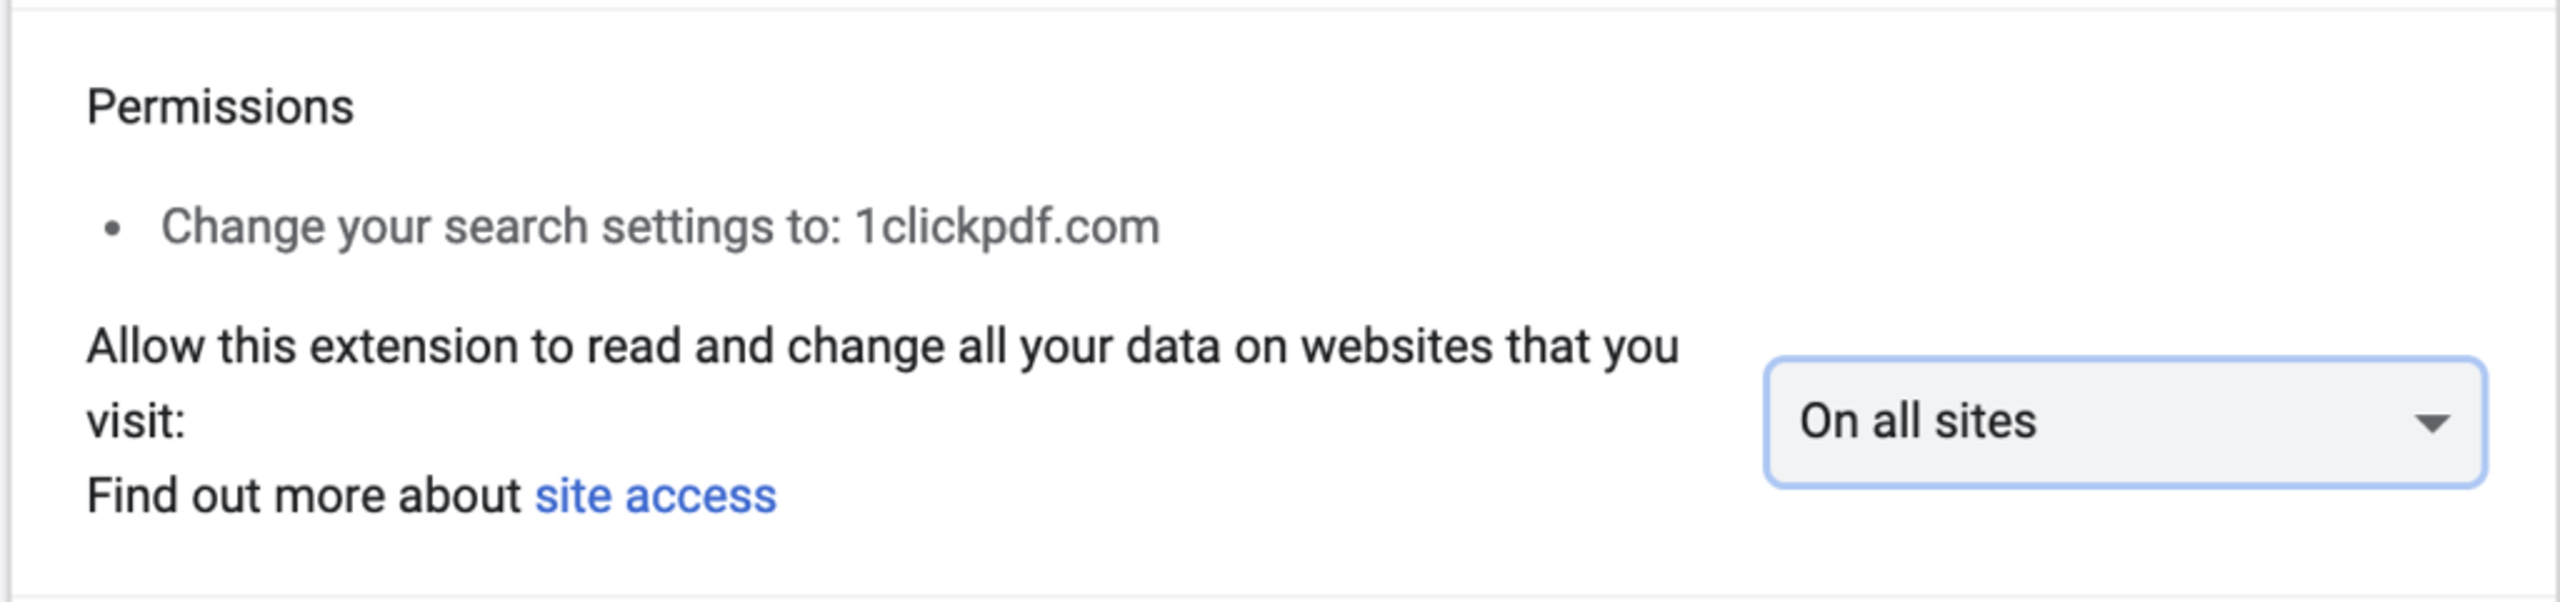This screenshot has height=602, width=2560.
Task: Open the "On all sites" dropdown
Action: coord(2125,422)
